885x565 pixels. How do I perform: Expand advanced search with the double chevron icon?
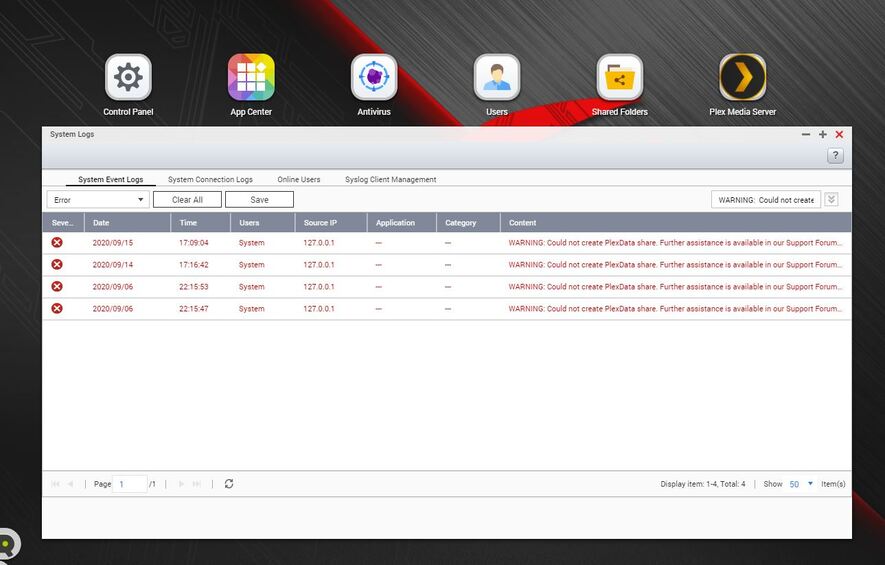coord(831,199)
